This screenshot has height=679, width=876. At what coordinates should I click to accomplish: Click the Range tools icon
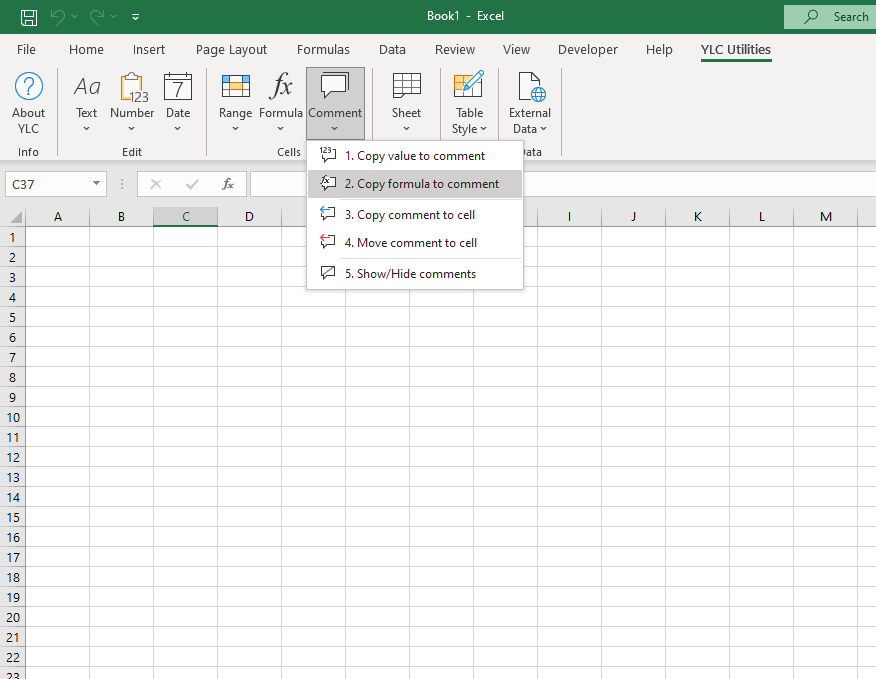coord(235,87)
